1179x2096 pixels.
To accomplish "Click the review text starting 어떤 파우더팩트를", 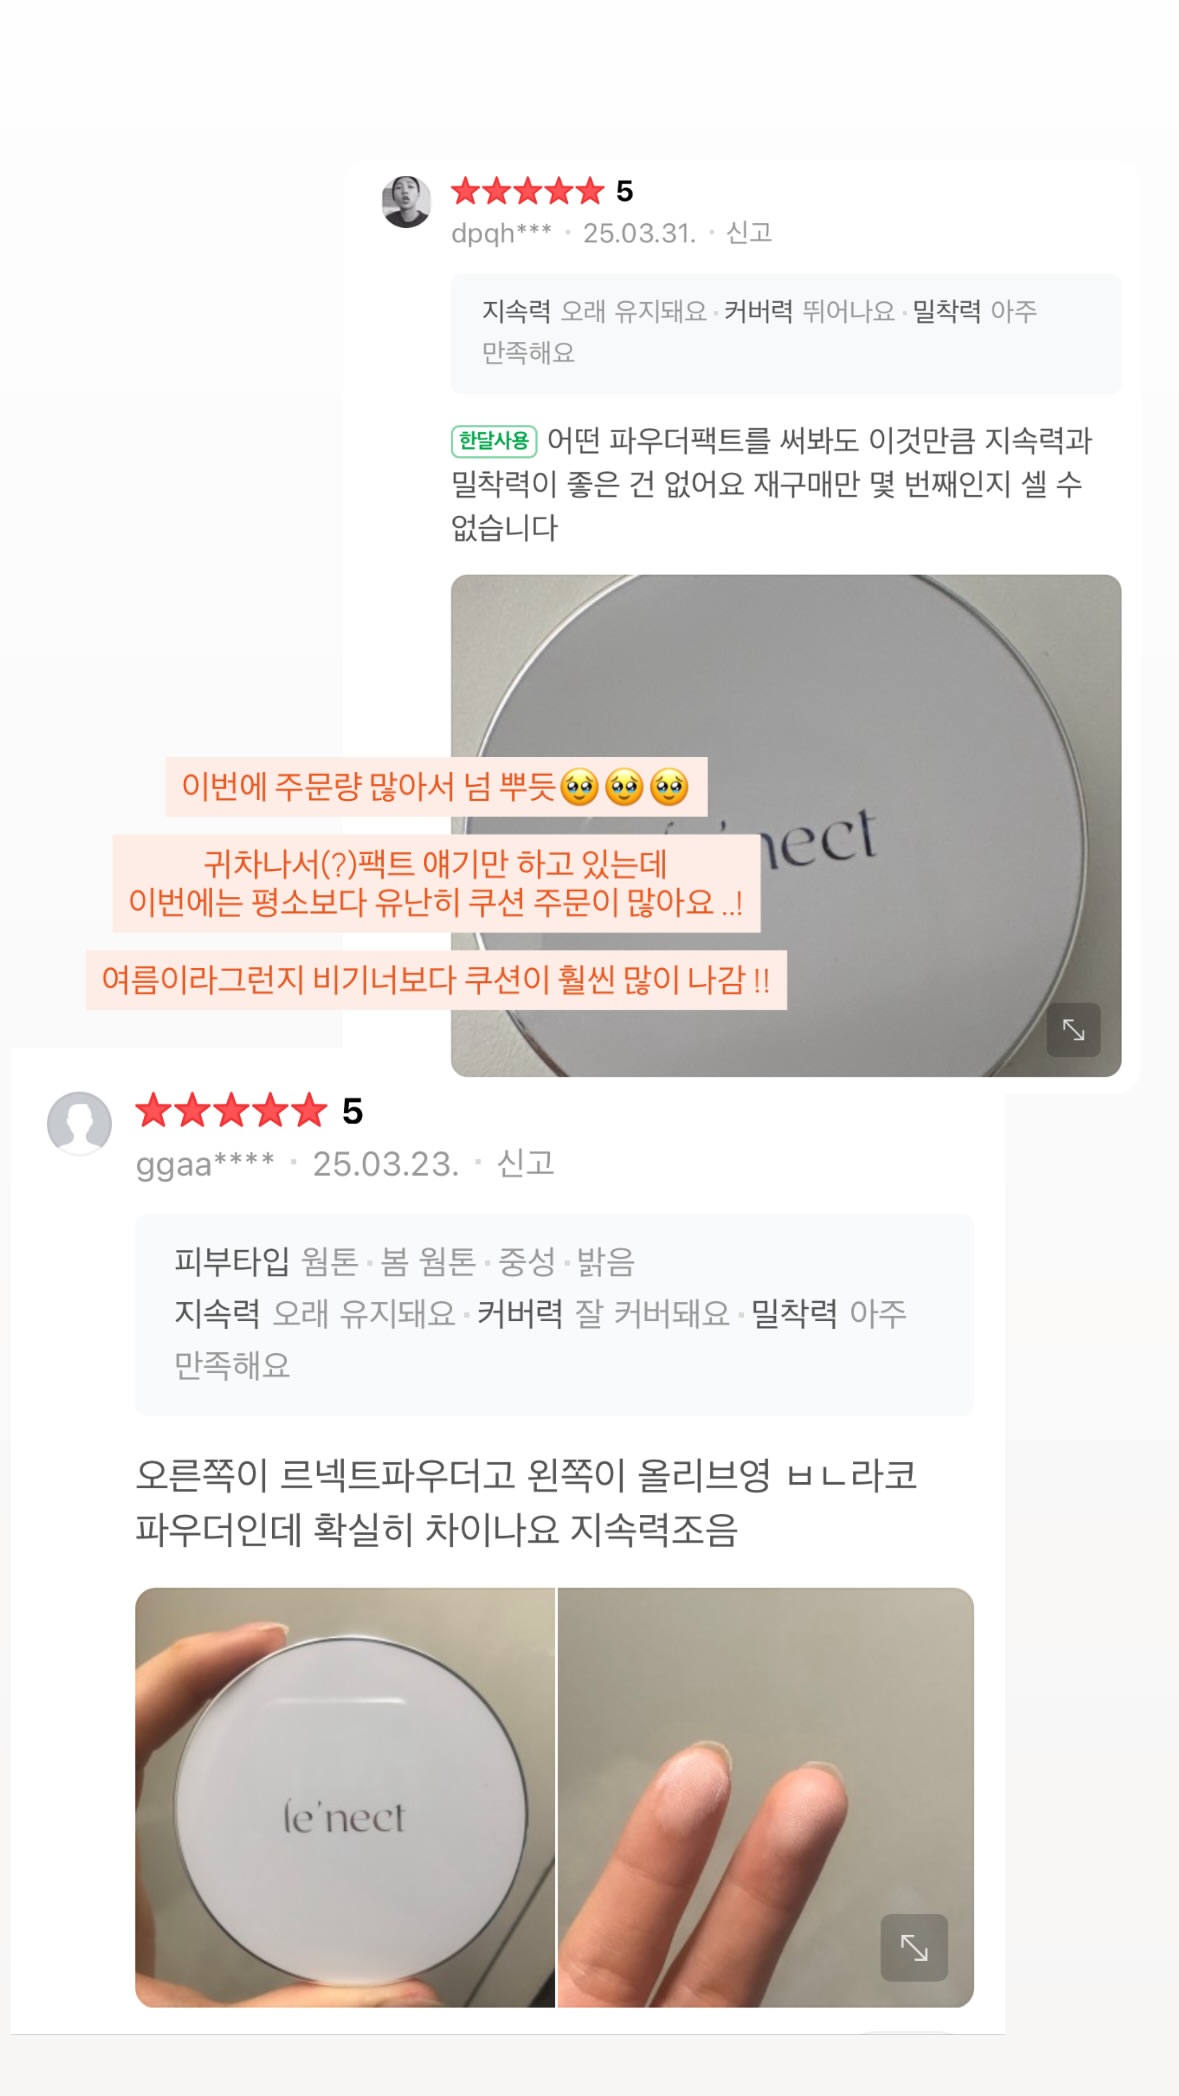I will point(770,484).
